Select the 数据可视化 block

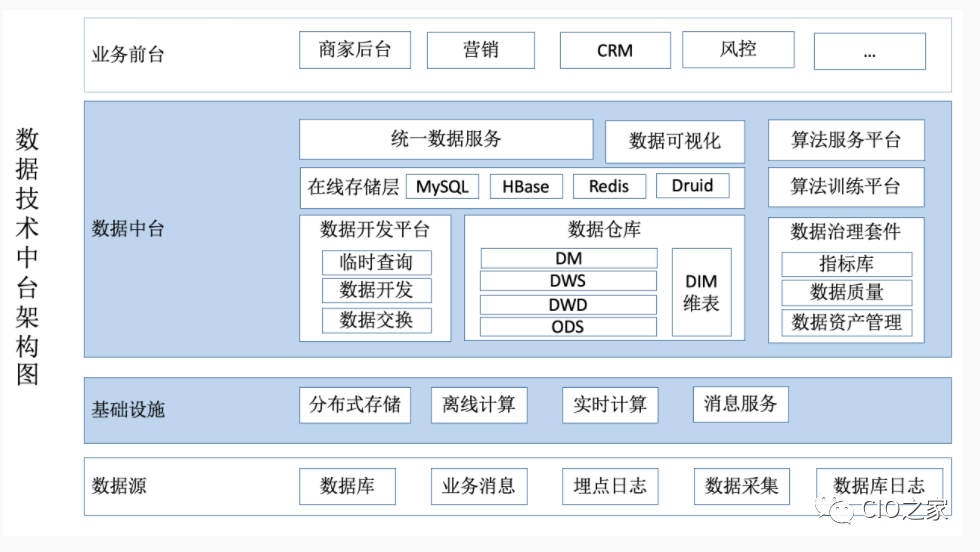click(674, 141)
